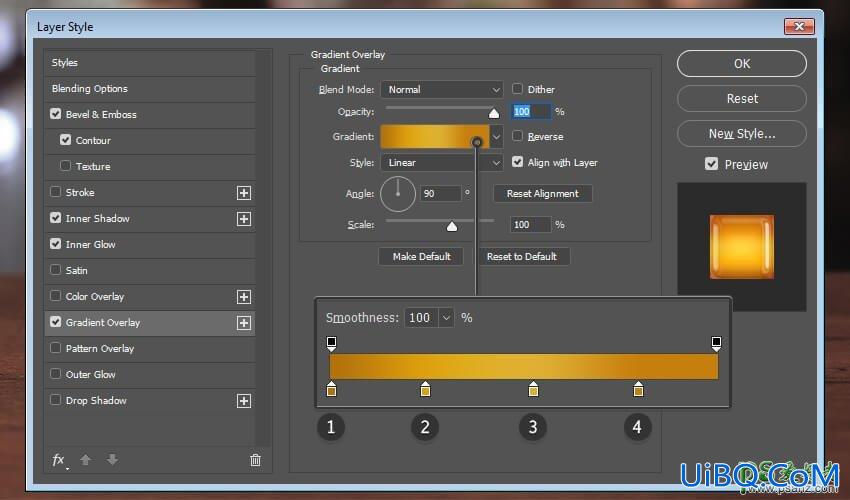850x500 pixels.
Task: Select the third color stop under the gradient
Action: tap(533, 389)
